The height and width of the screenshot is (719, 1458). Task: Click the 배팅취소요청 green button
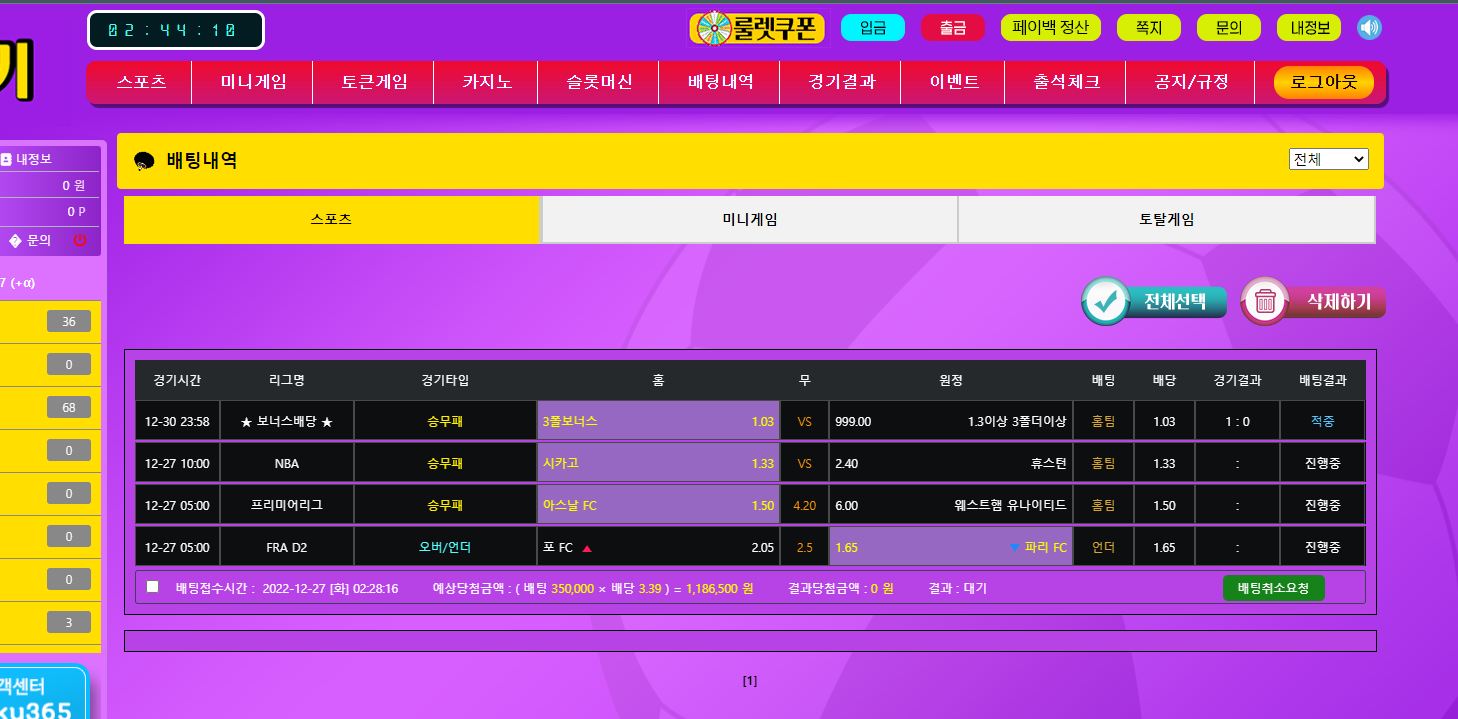(1273, 588)
